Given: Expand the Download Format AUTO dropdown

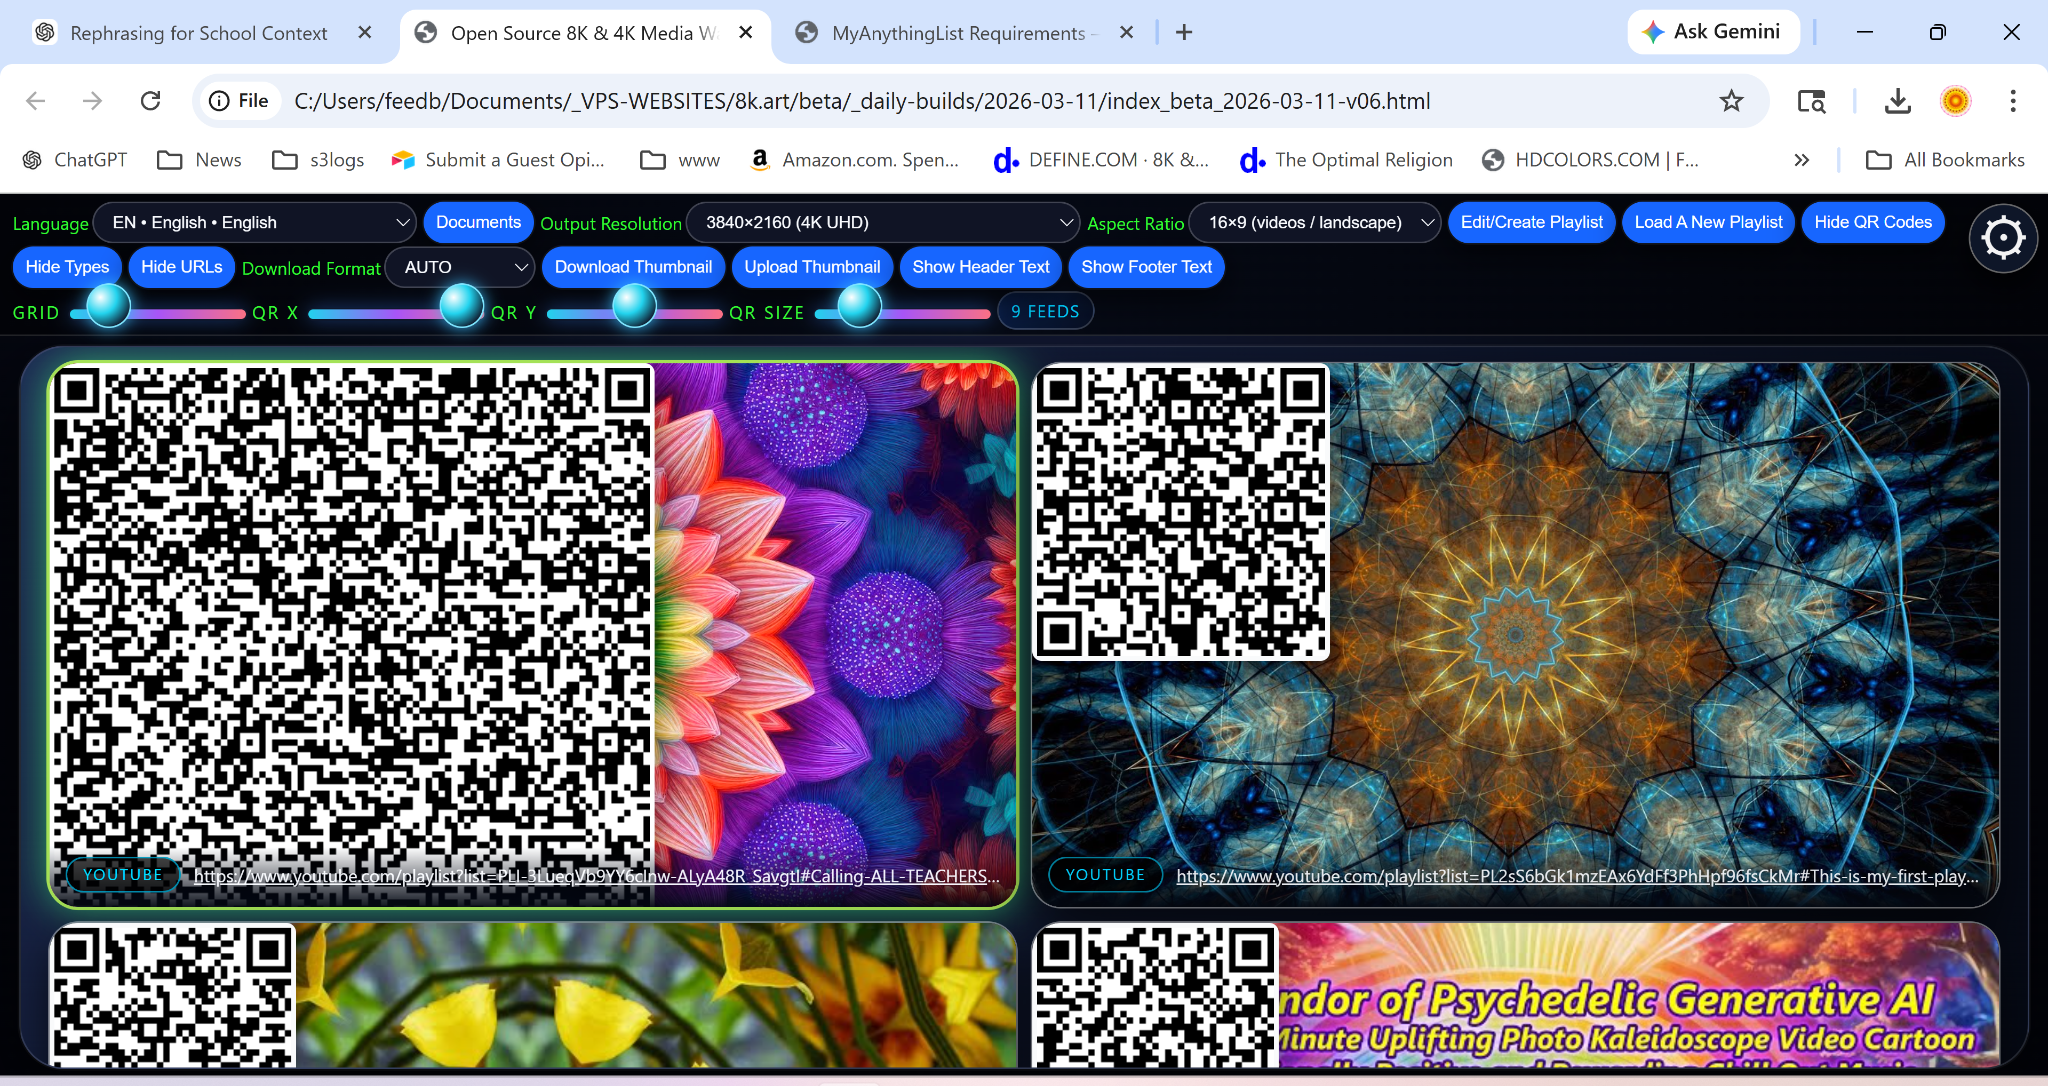Looking at the screenshot, I should click(460, 267).
